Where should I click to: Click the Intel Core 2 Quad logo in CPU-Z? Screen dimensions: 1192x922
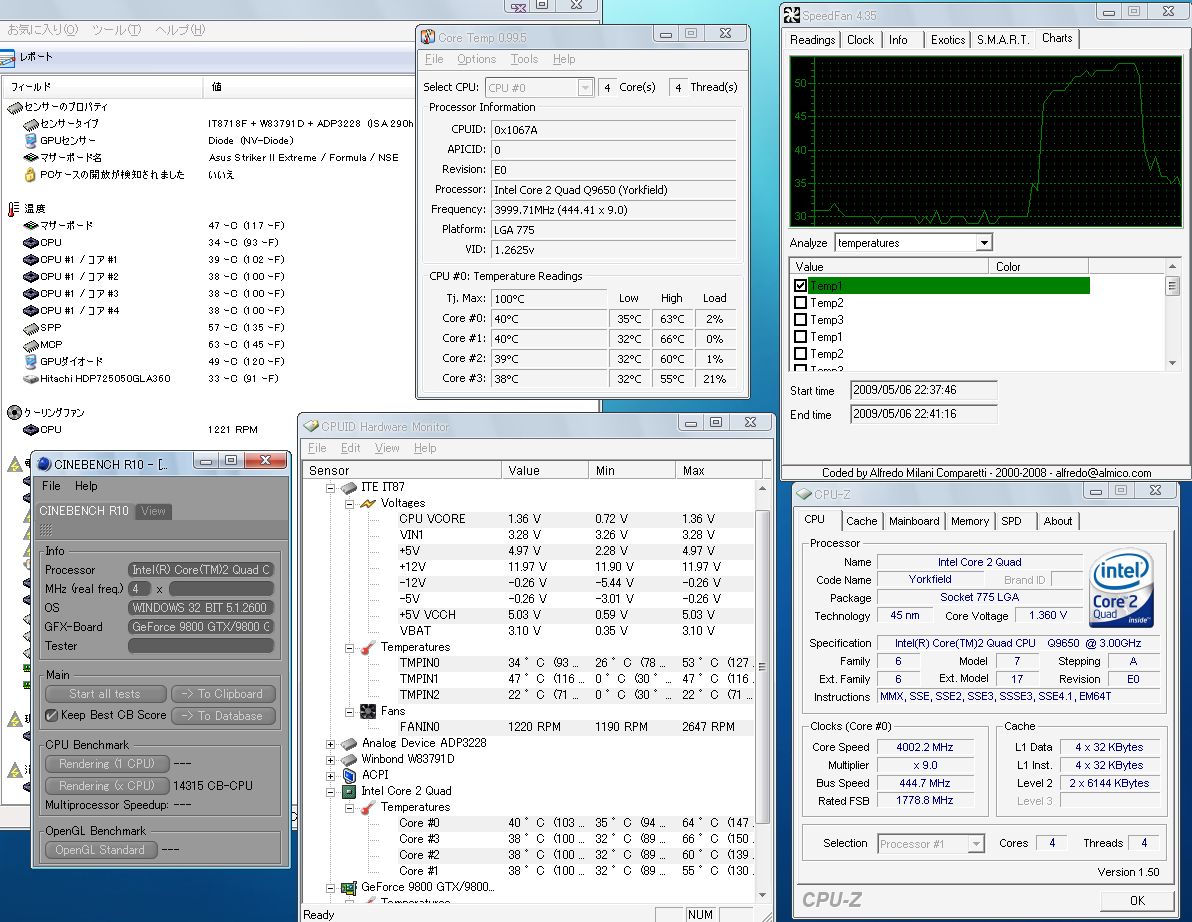click(1122, 587)
